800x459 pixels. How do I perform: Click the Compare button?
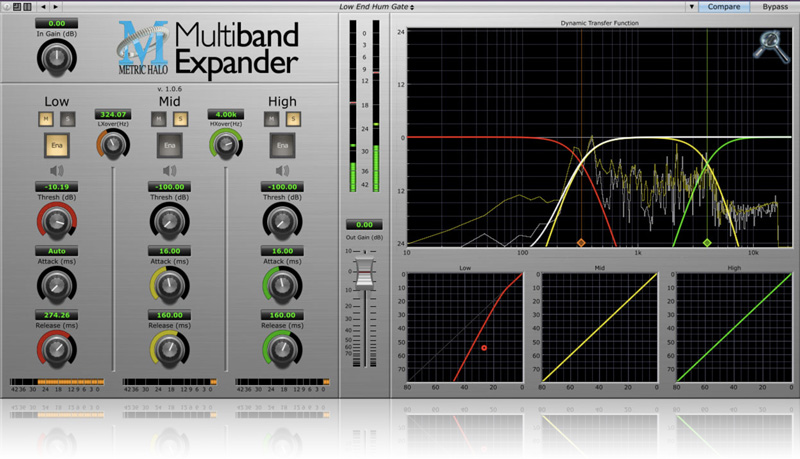725,7
